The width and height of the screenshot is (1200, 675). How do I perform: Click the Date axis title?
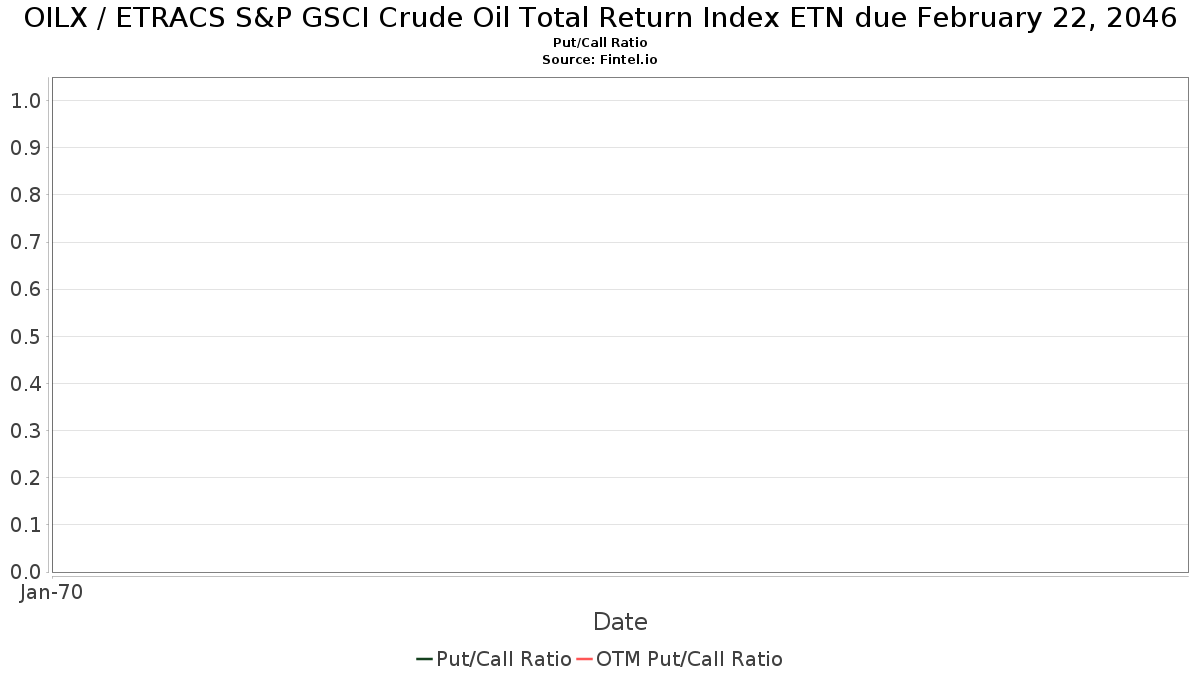pos(620,622)
